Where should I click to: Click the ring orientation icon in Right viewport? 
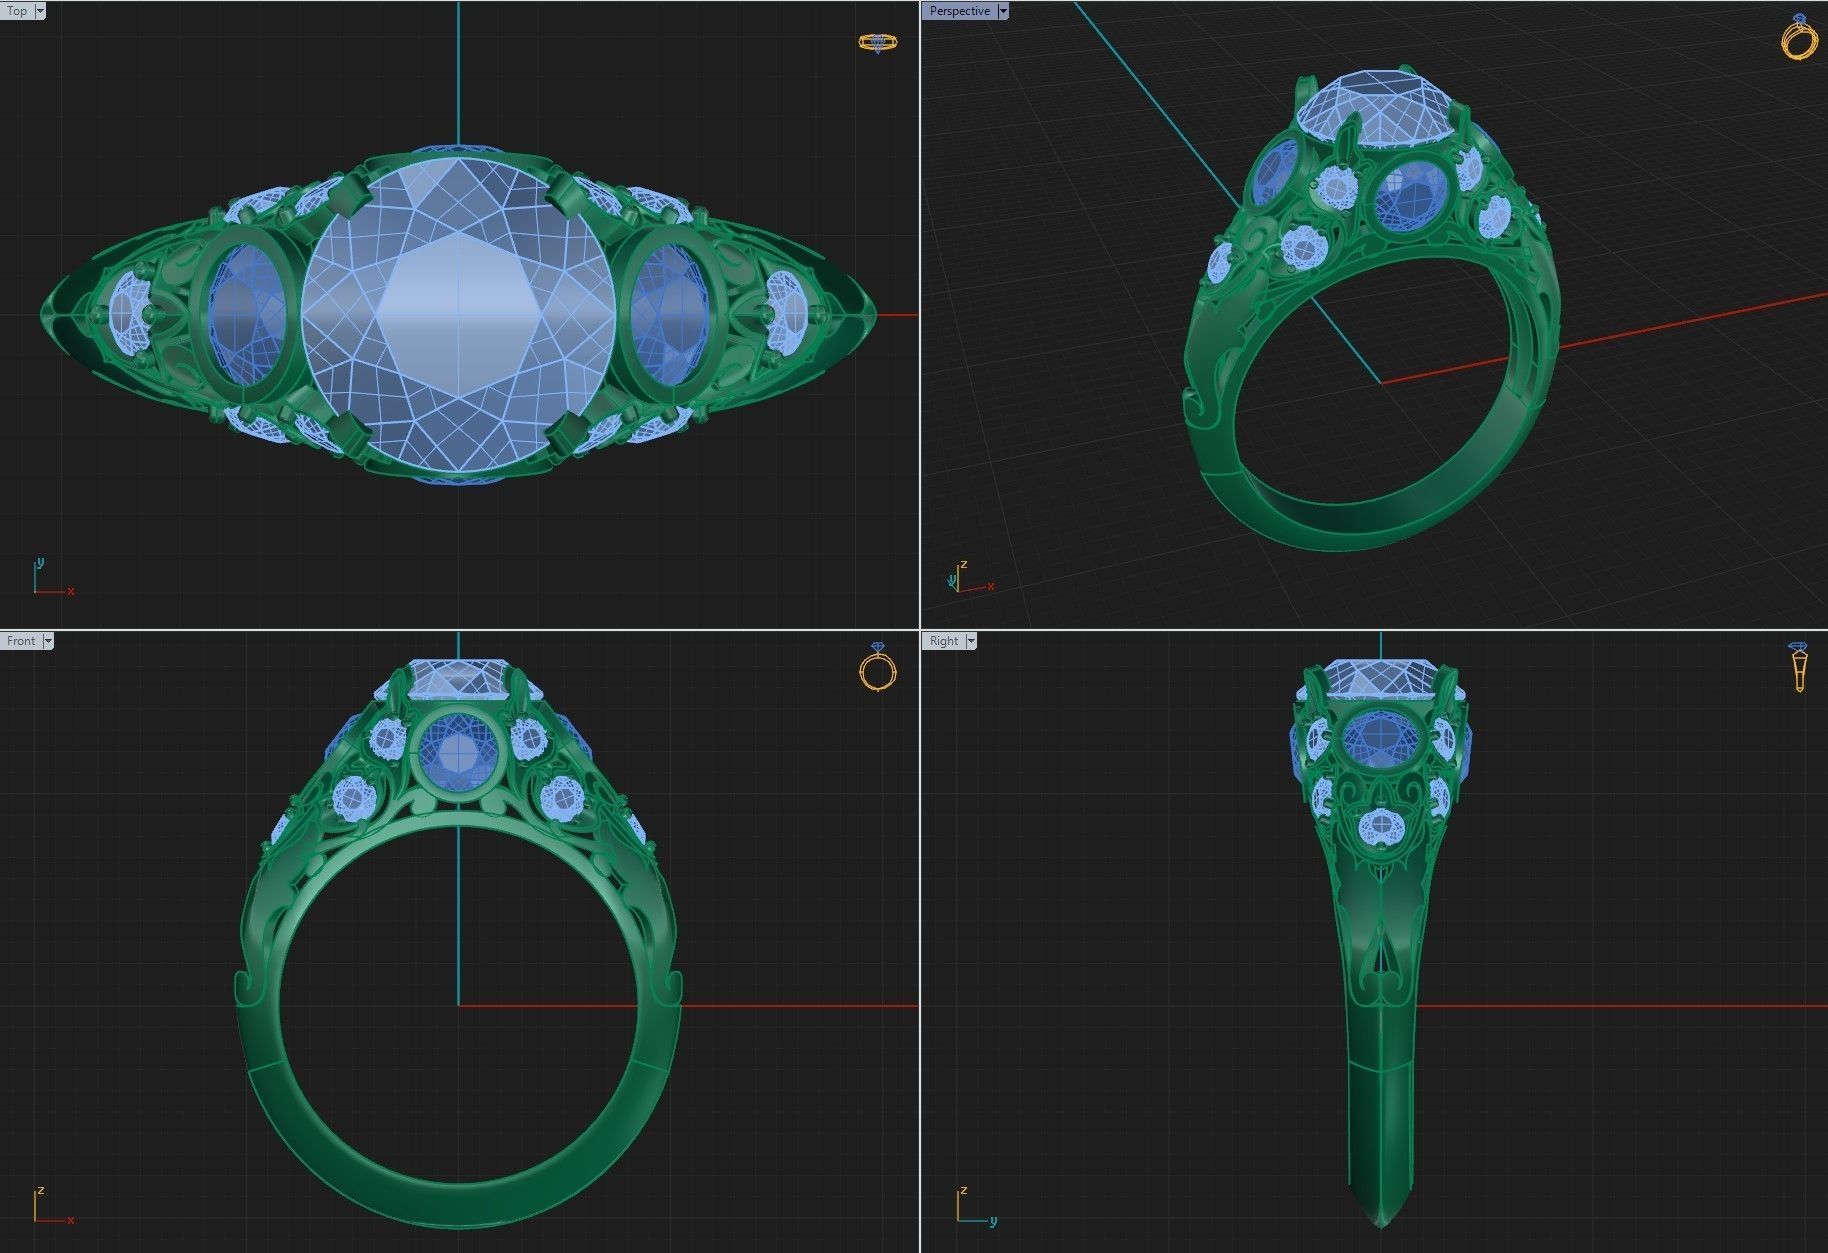(1799, 667)
